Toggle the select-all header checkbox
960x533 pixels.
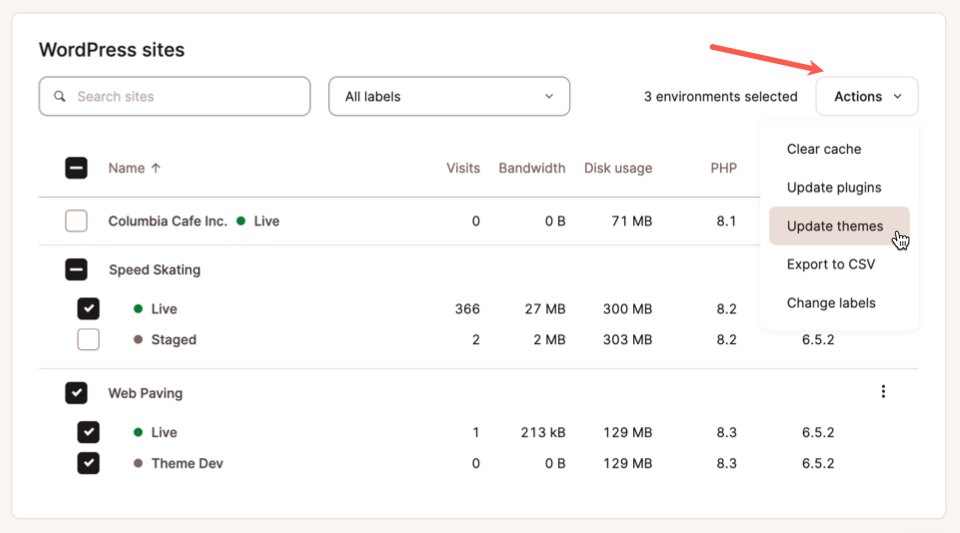click(76, 168)
